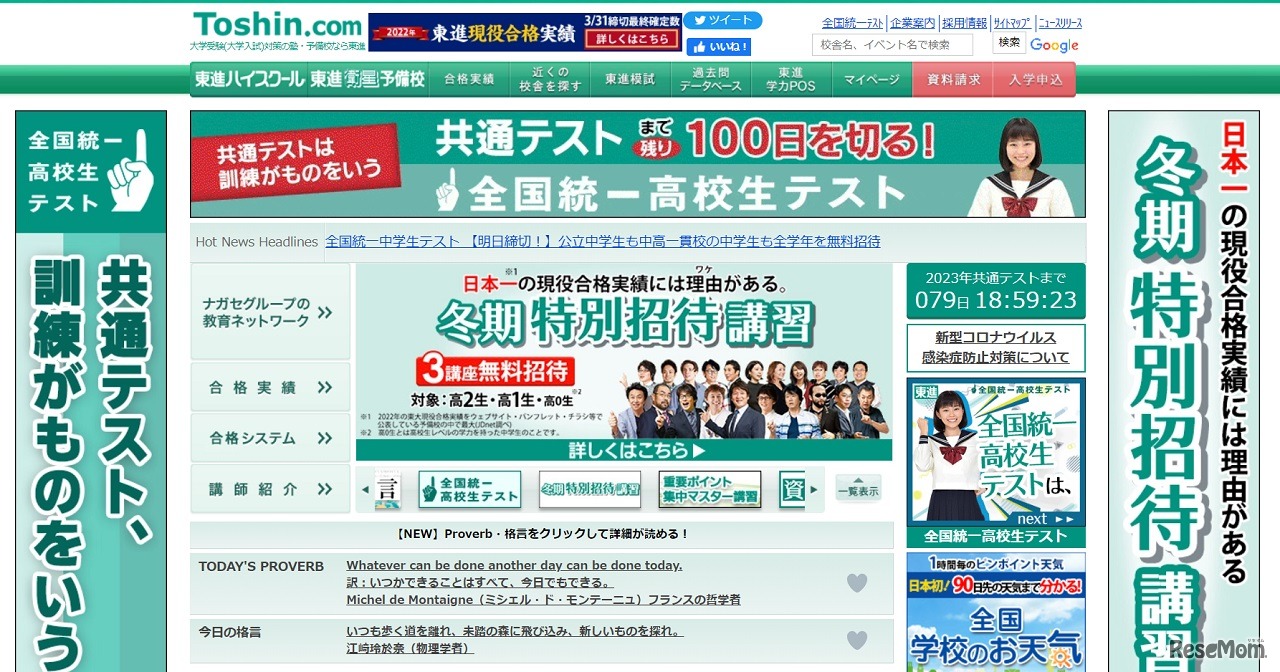This screenshot has width=1280, height=672.
Task: Click the 全国統一高校生テスト caption under ad
Action: [995, 536]
